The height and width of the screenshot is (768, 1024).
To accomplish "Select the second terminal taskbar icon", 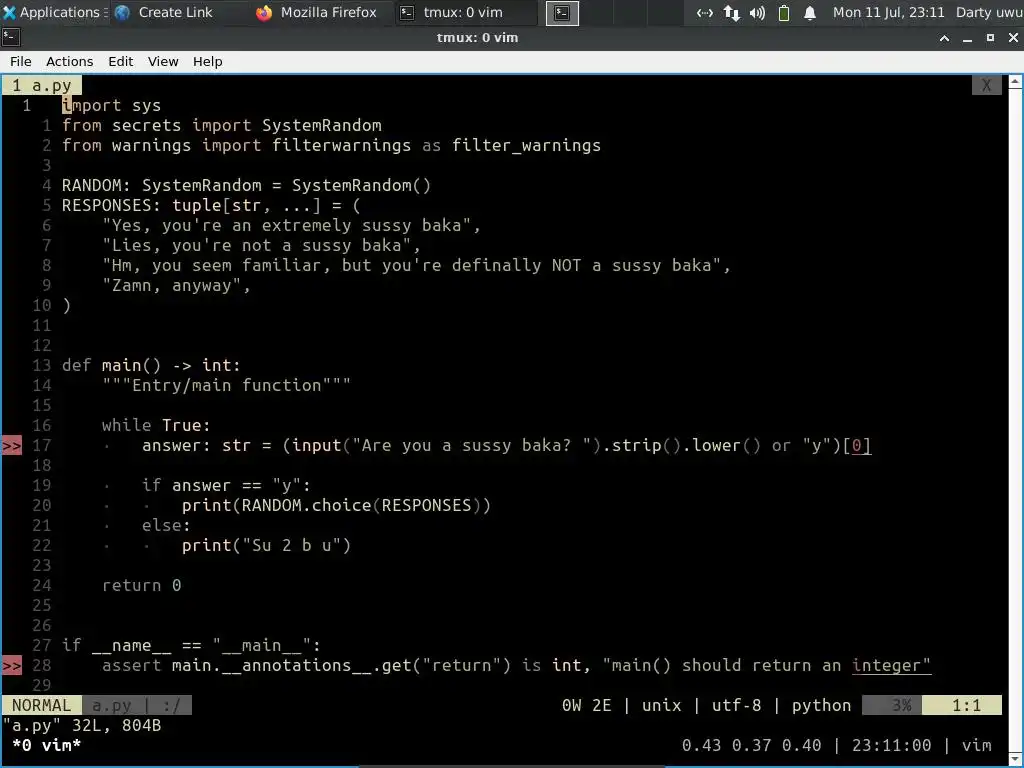I will (x=562, y=12).
